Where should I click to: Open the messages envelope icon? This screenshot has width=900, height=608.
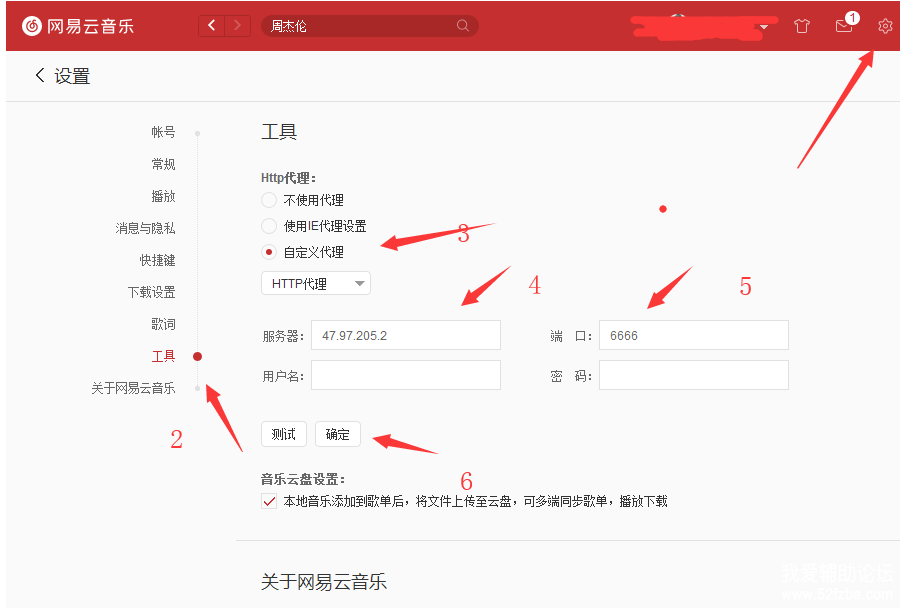point(844,26)
